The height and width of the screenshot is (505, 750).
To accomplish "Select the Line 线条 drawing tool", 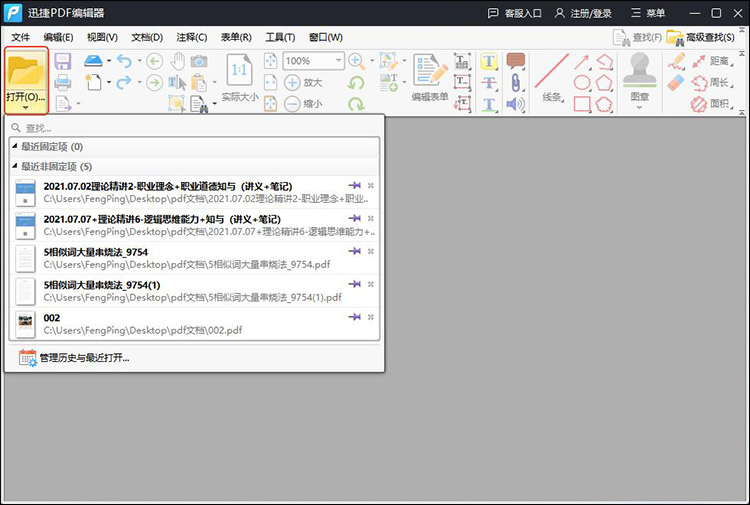I will pos(552,77).
